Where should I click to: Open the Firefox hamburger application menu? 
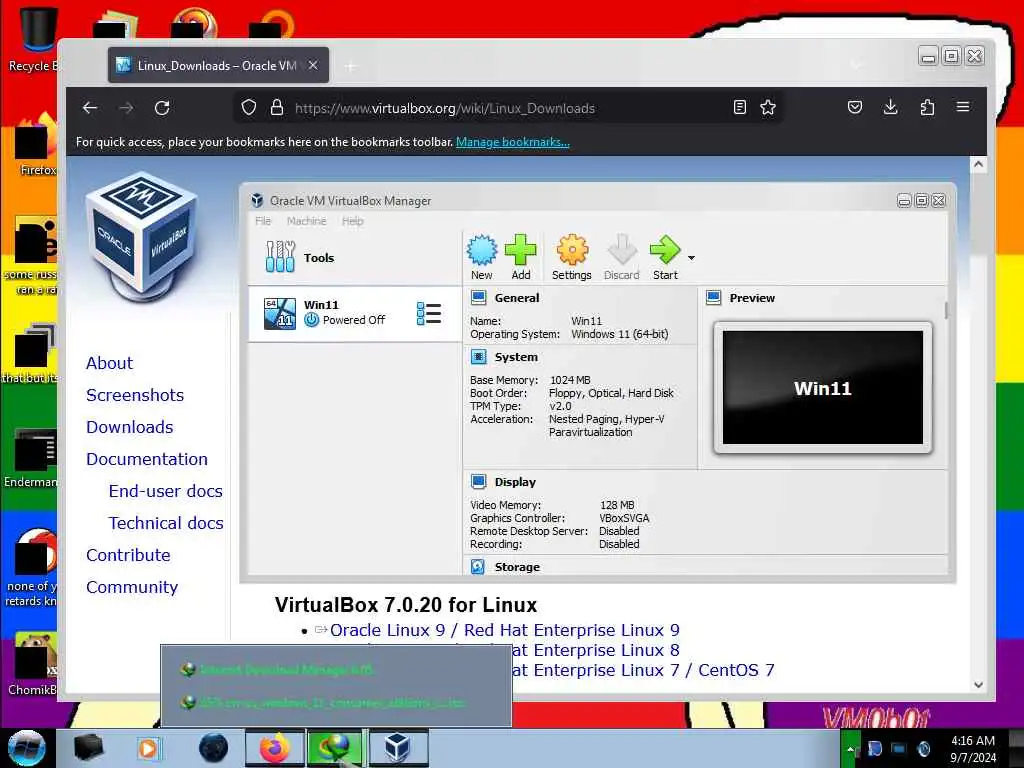[963, 107]
